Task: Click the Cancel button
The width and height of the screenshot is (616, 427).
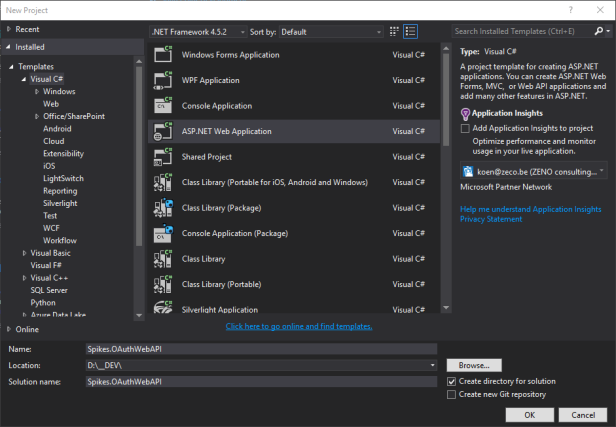Action: pyautogui.click(x=583, y=415)
